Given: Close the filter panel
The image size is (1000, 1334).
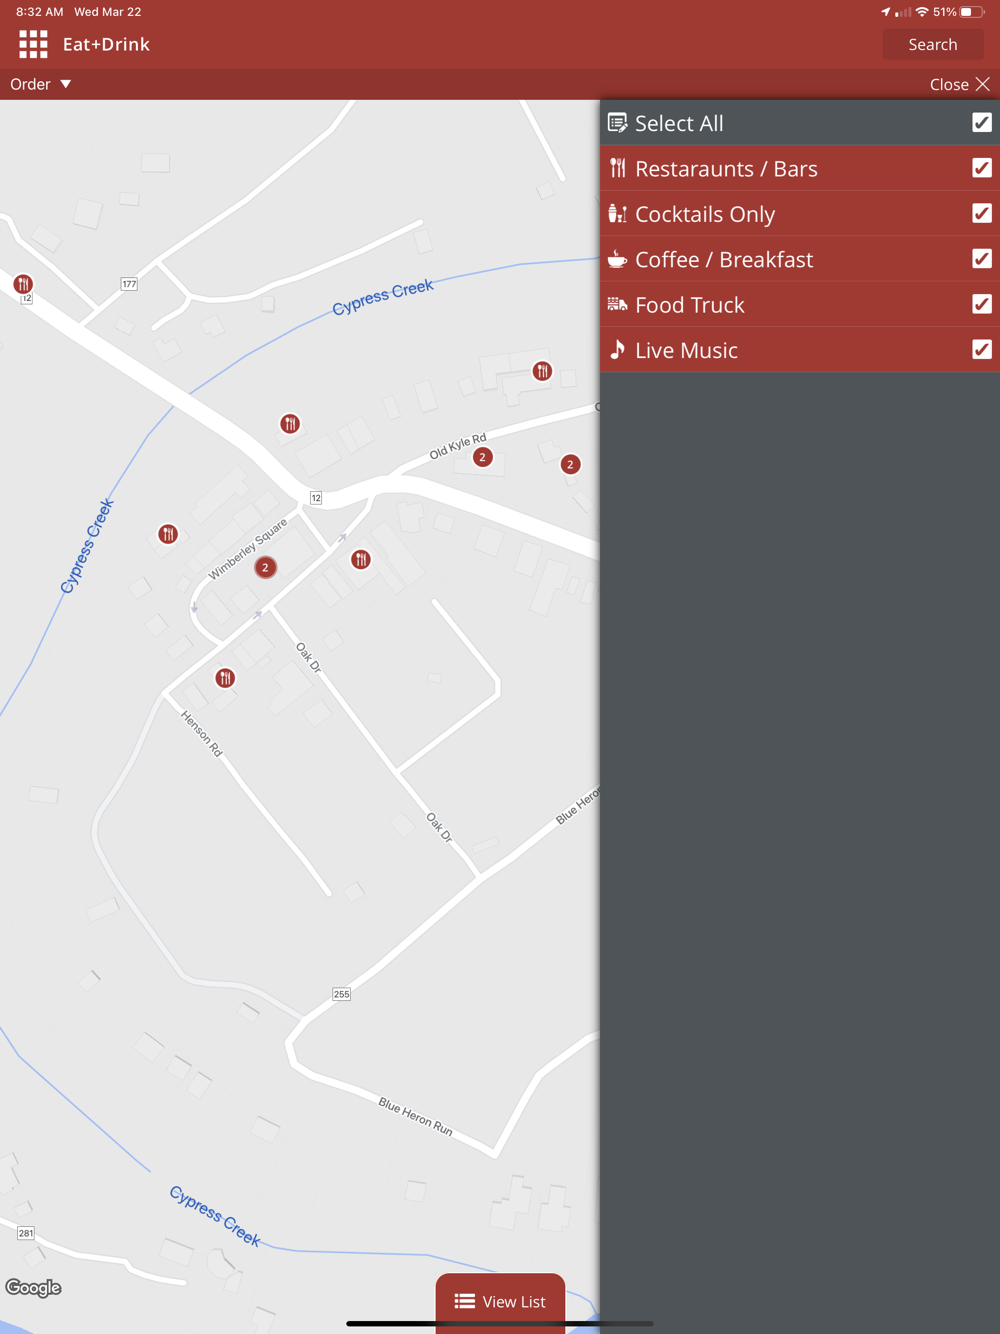Looking at the screenshot, I should coord(959,84).
